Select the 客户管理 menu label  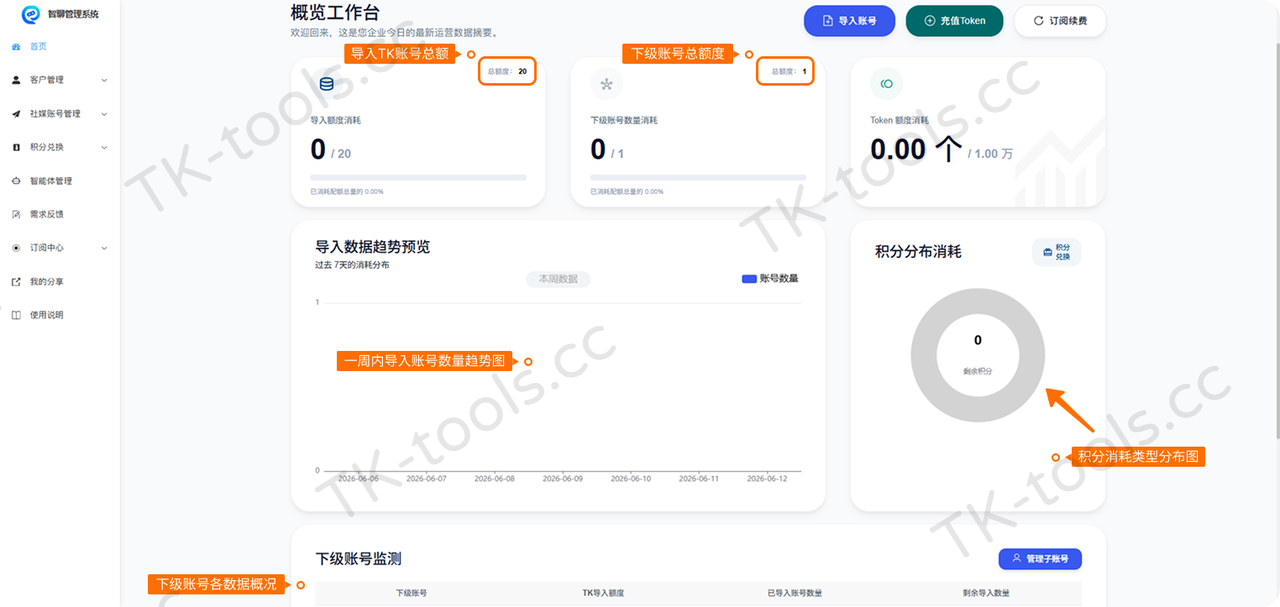47,80
